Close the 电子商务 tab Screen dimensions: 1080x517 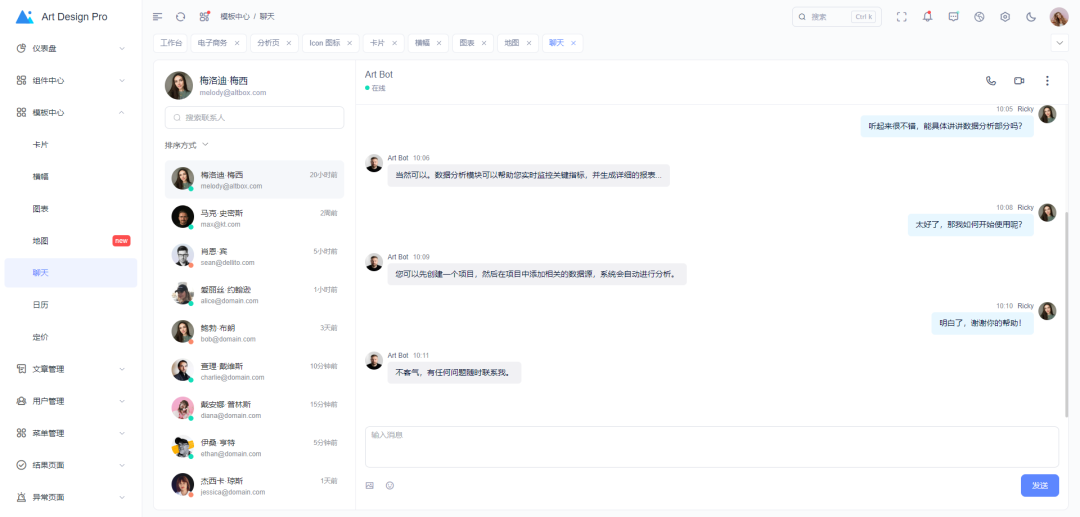click(x=237, y=43)
